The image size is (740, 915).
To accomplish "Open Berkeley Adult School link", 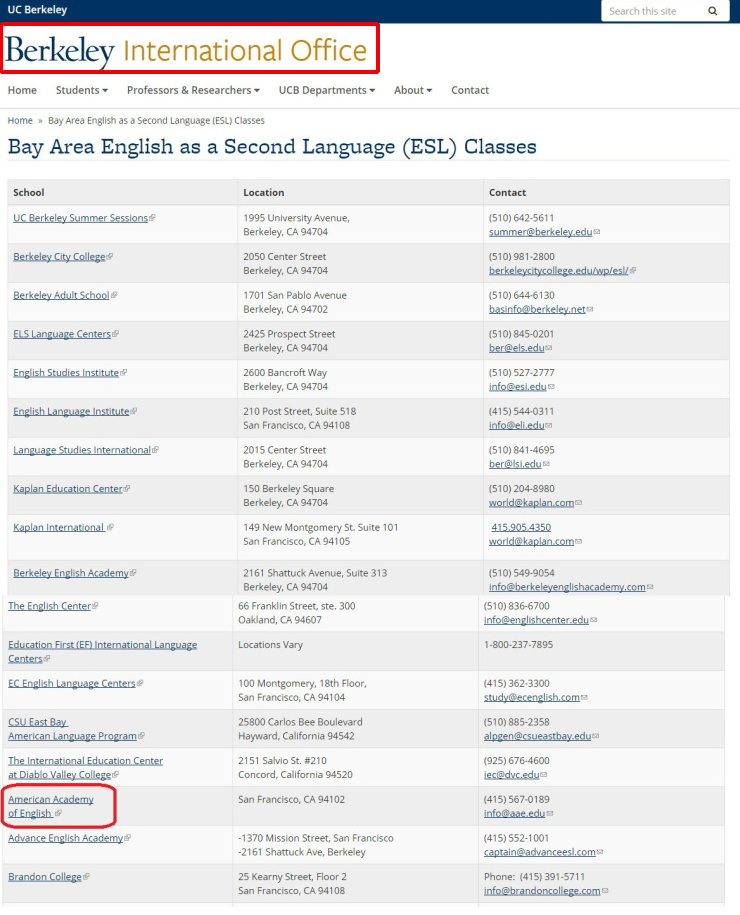I will click(61, 295).
